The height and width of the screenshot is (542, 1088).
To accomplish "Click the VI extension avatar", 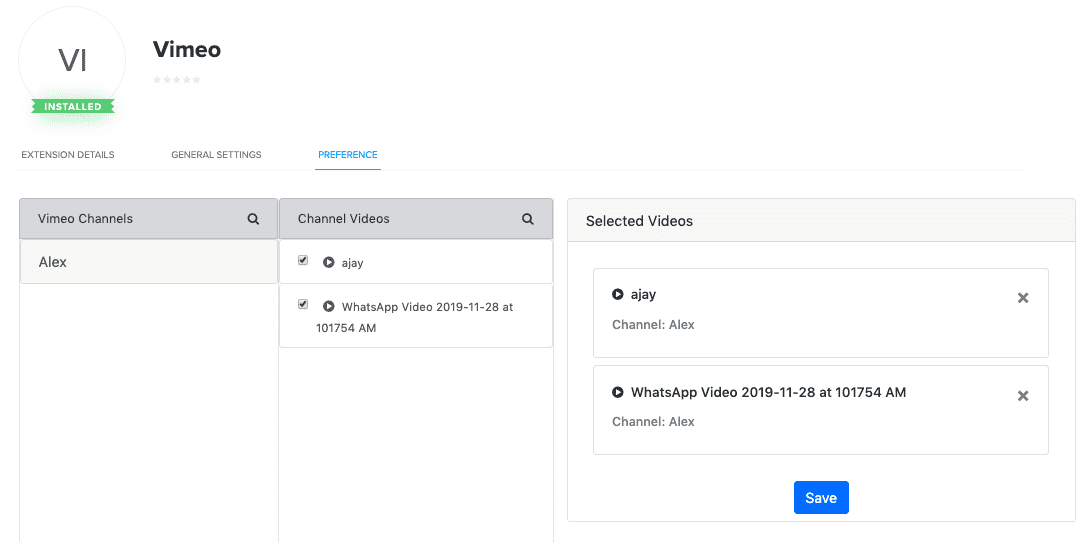I will (72, 61).
